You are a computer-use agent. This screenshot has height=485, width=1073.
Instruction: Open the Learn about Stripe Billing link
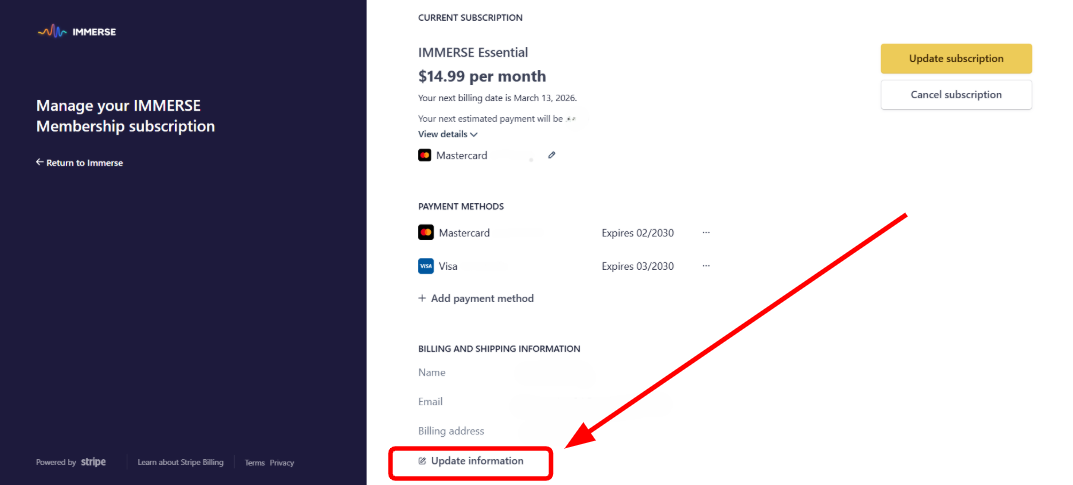pyautogui.click(x=180, y=463)
